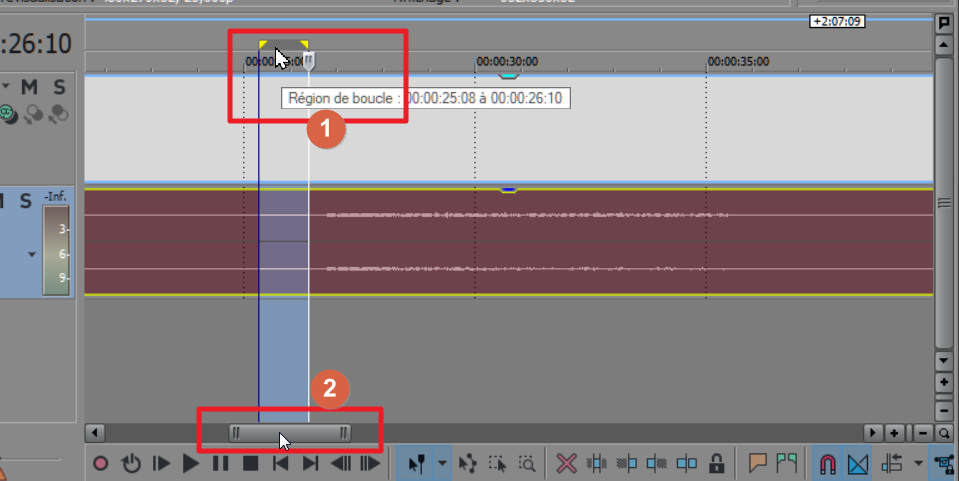
Task: Click the audio track volume meter
Action: (x=56, y=250)
